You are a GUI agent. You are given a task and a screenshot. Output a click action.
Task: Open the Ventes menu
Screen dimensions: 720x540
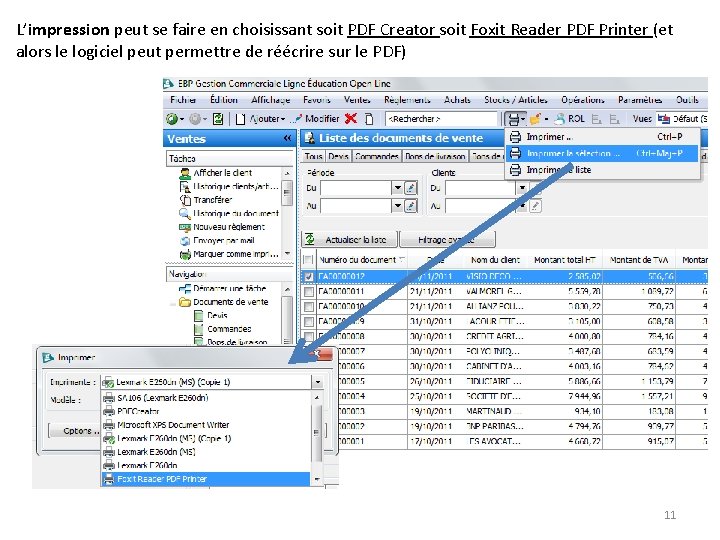(357, 100)
